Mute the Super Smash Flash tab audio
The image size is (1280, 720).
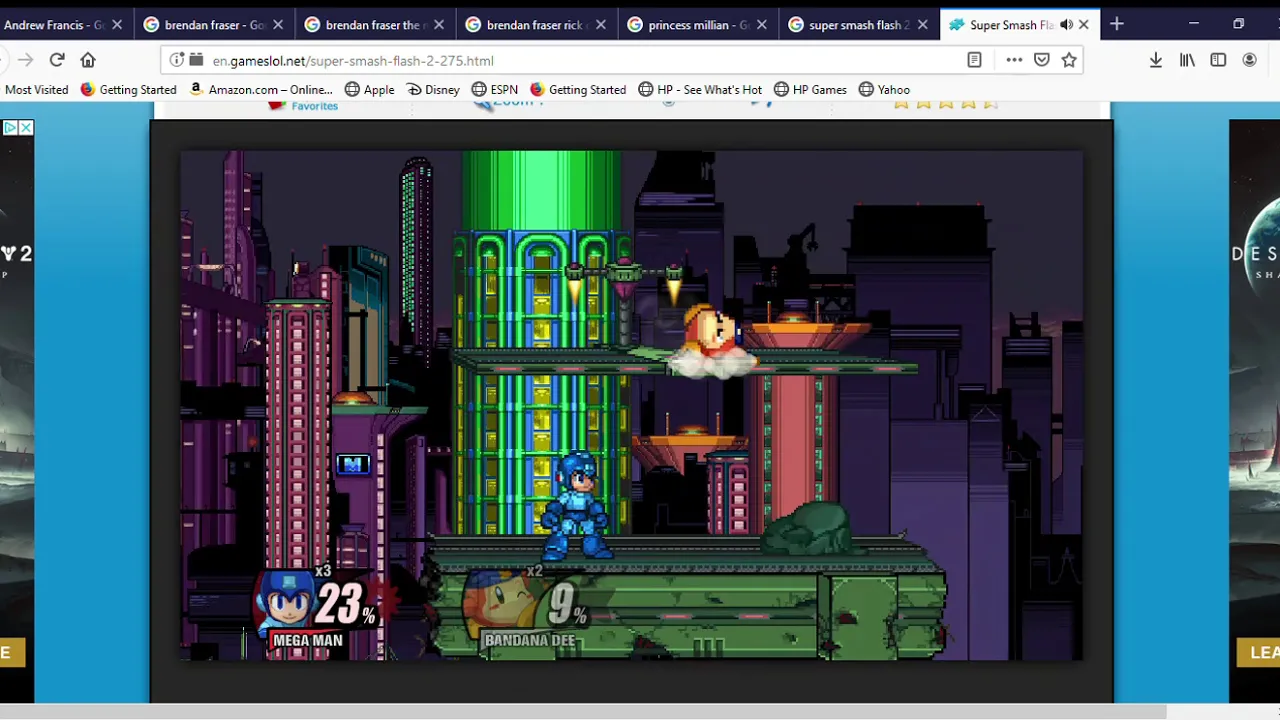(1066, 25)
